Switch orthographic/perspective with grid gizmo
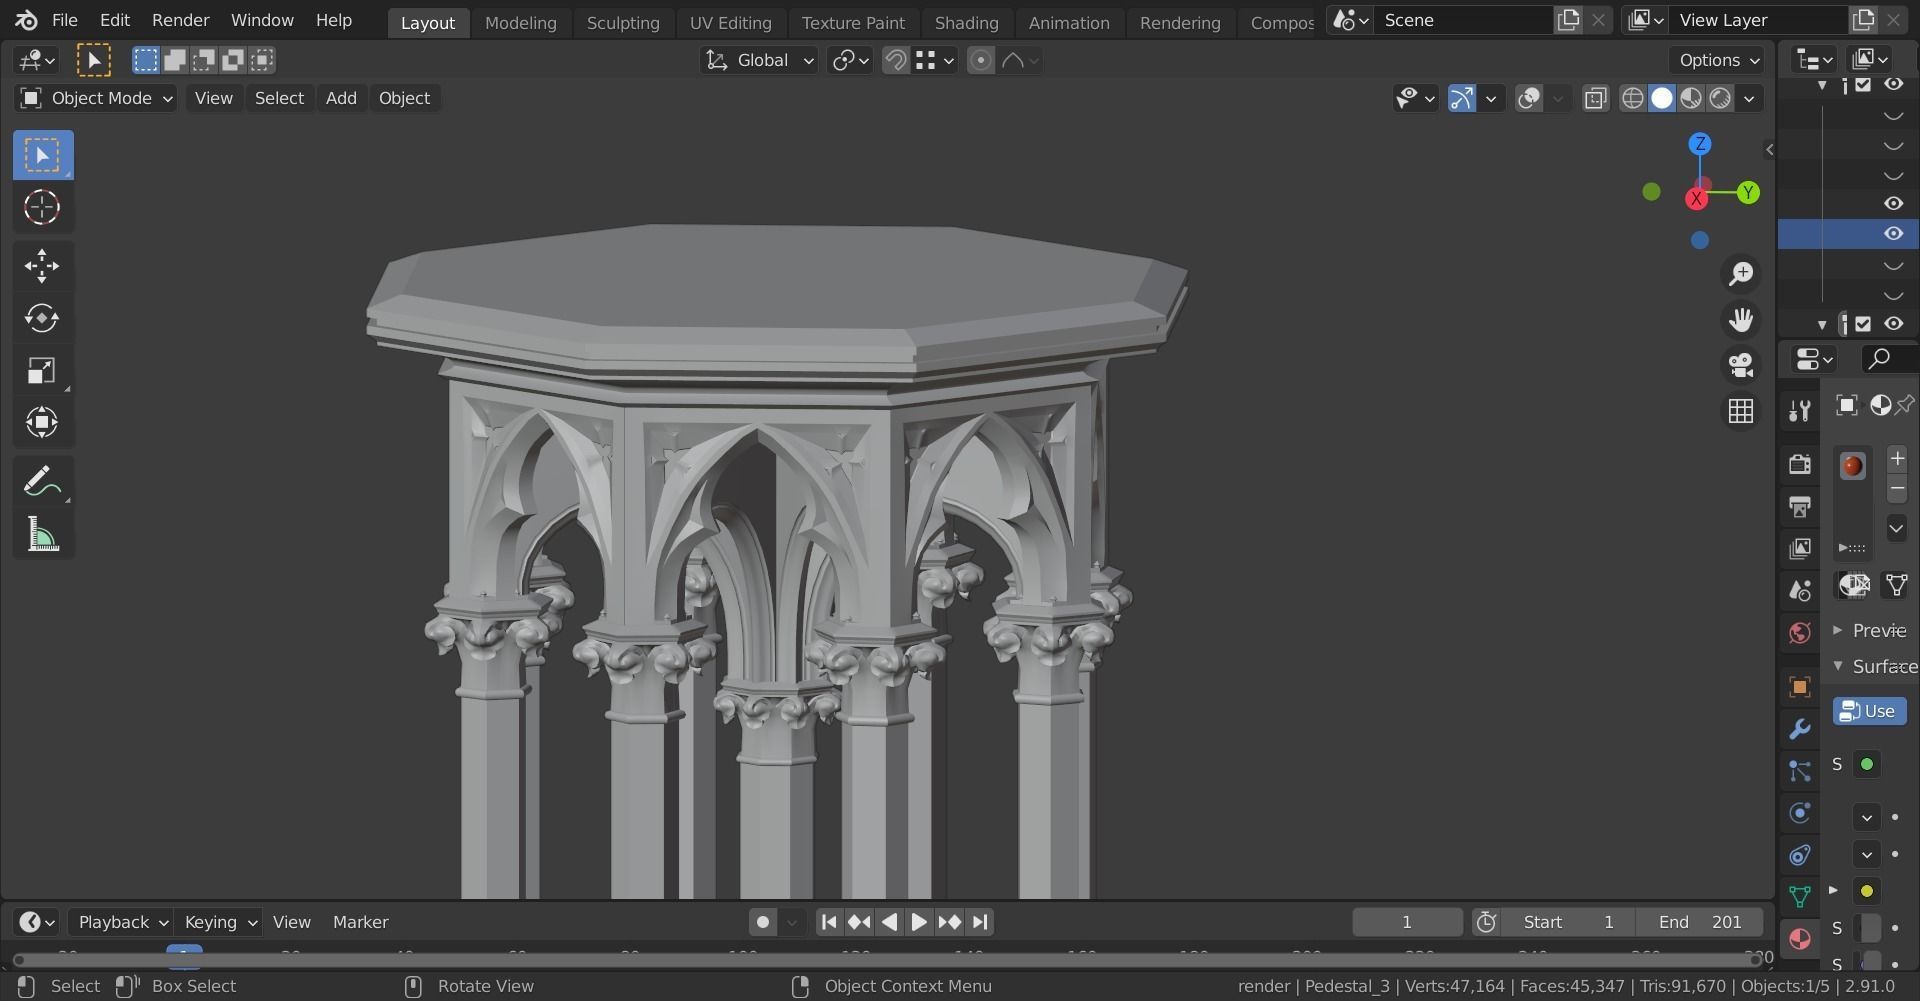 click(x=1741, y=411)
